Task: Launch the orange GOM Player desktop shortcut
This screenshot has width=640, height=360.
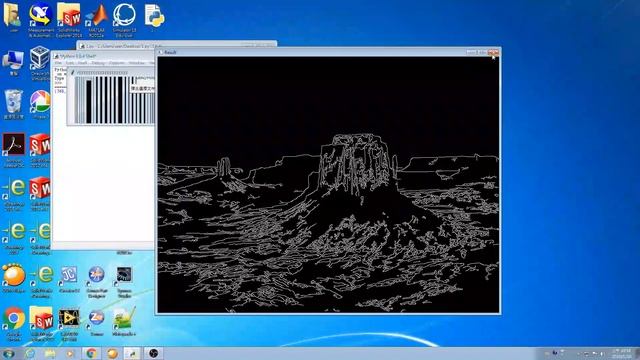Action: coord(13,278)
